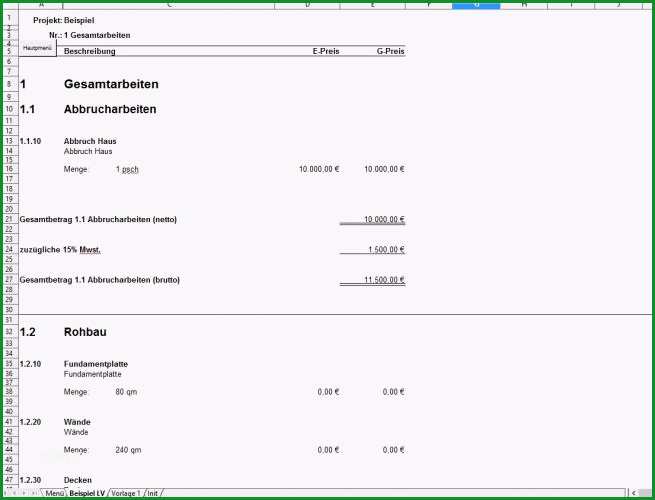Select row header 21
Image resolution: width=655 pixels, height=500 pixels.
tap(9, 219)
